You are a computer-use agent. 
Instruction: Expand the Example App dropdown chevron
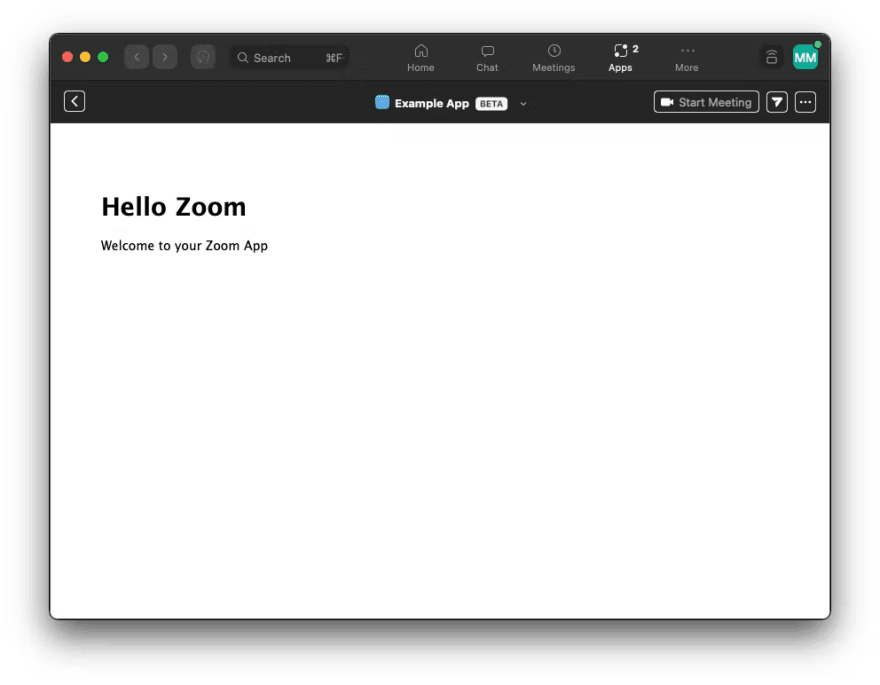point(523,104)
